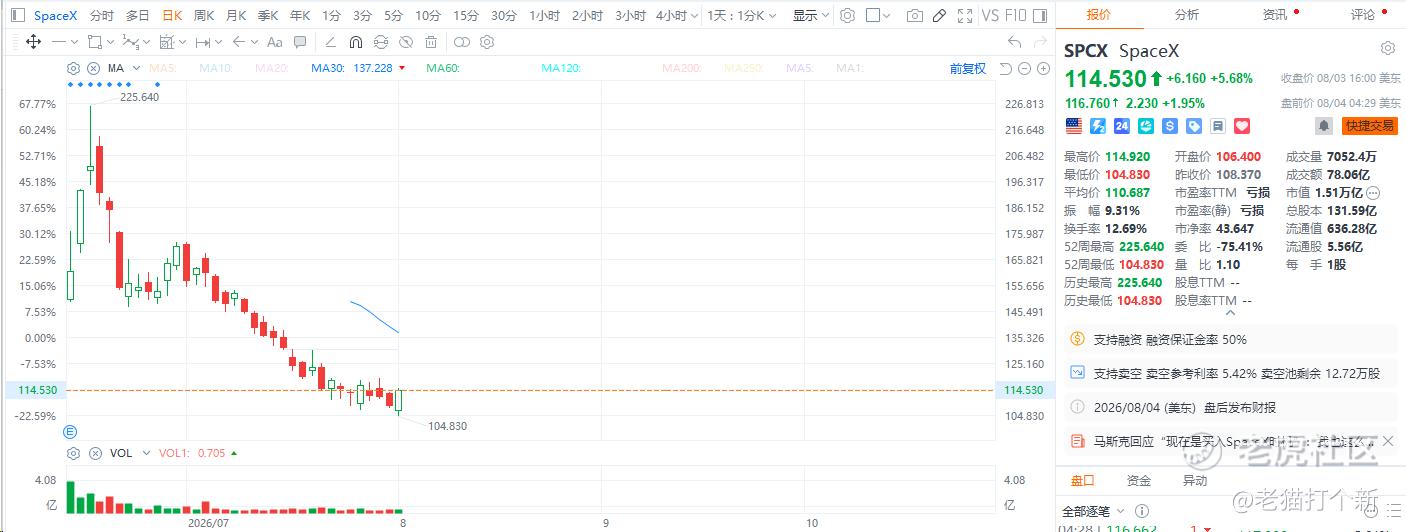Open the 资讯 news tab
Viewport: 1406px width, 532px height.
(1275, 14)
